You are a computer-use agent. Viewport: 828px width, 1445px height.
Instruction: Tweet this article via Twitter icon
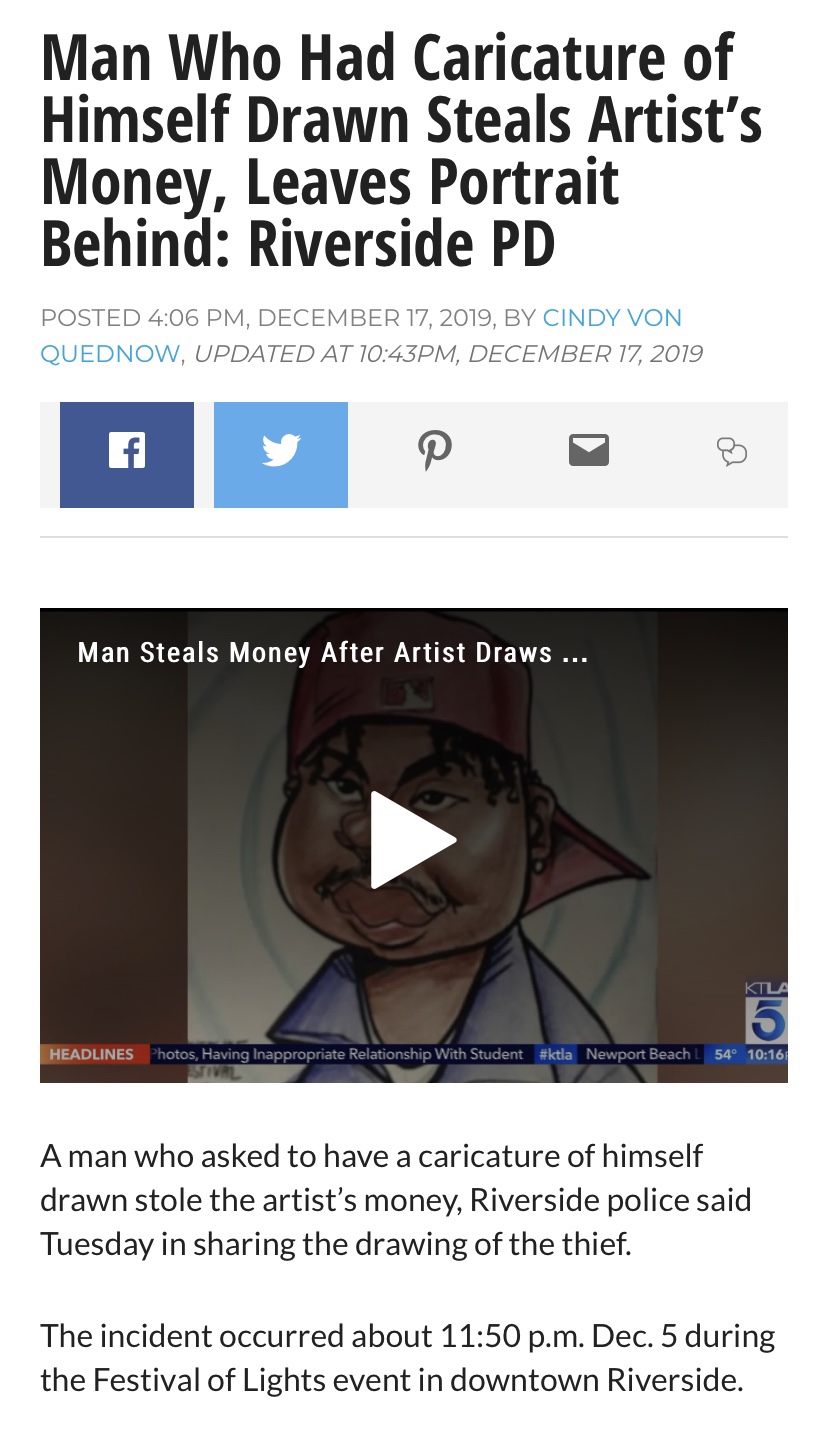(281, 455)
